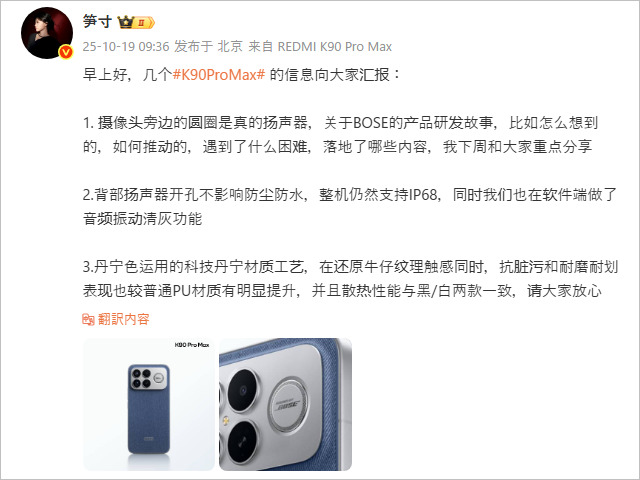
Task: Click the lower camera lens in close-up
Action: tap(243, 442)
